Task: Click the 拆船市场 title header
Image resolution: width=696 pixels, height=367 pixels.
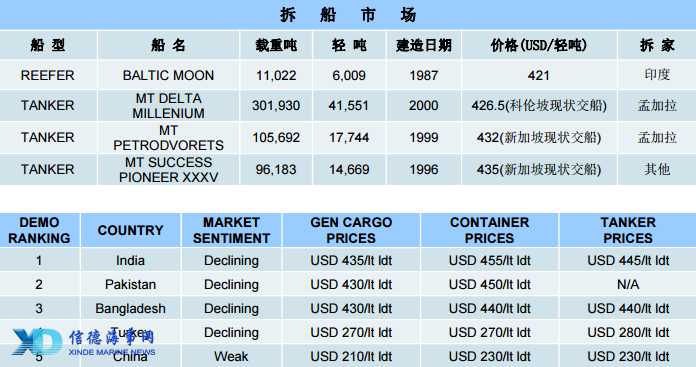Action: coord(348,15)
